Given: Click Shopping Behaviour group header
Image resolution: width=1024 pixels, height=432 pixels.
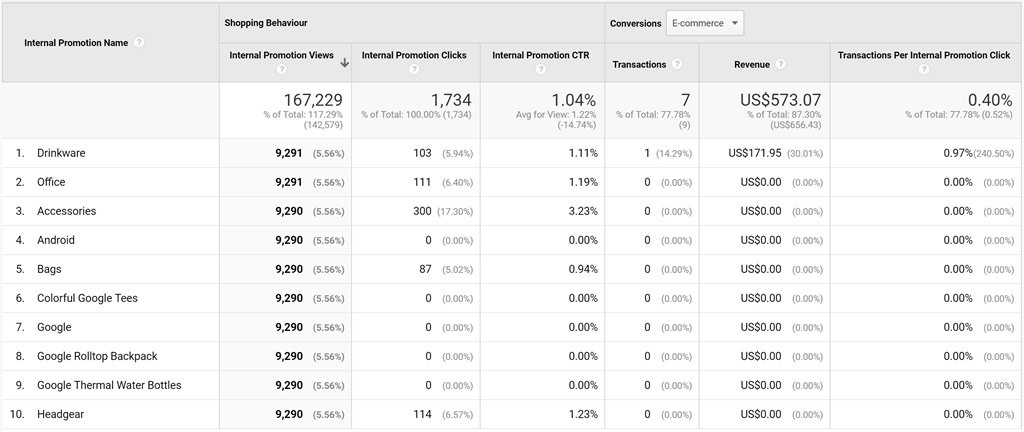Looking at the screenshot, I should click(x=266, y=23).
